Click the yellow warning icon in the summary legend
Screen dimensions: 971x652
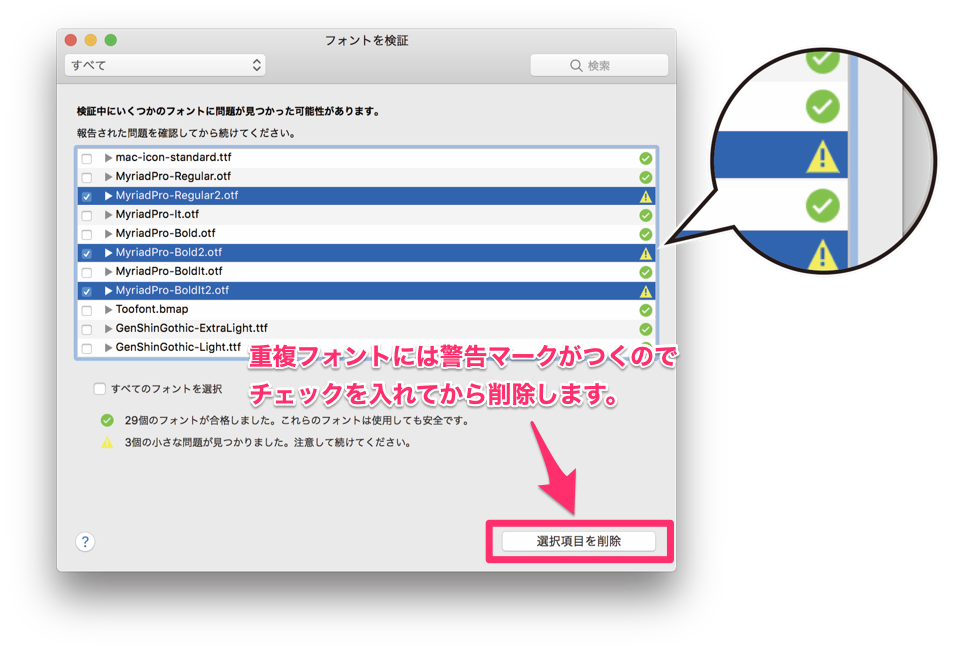click(107, 441)
